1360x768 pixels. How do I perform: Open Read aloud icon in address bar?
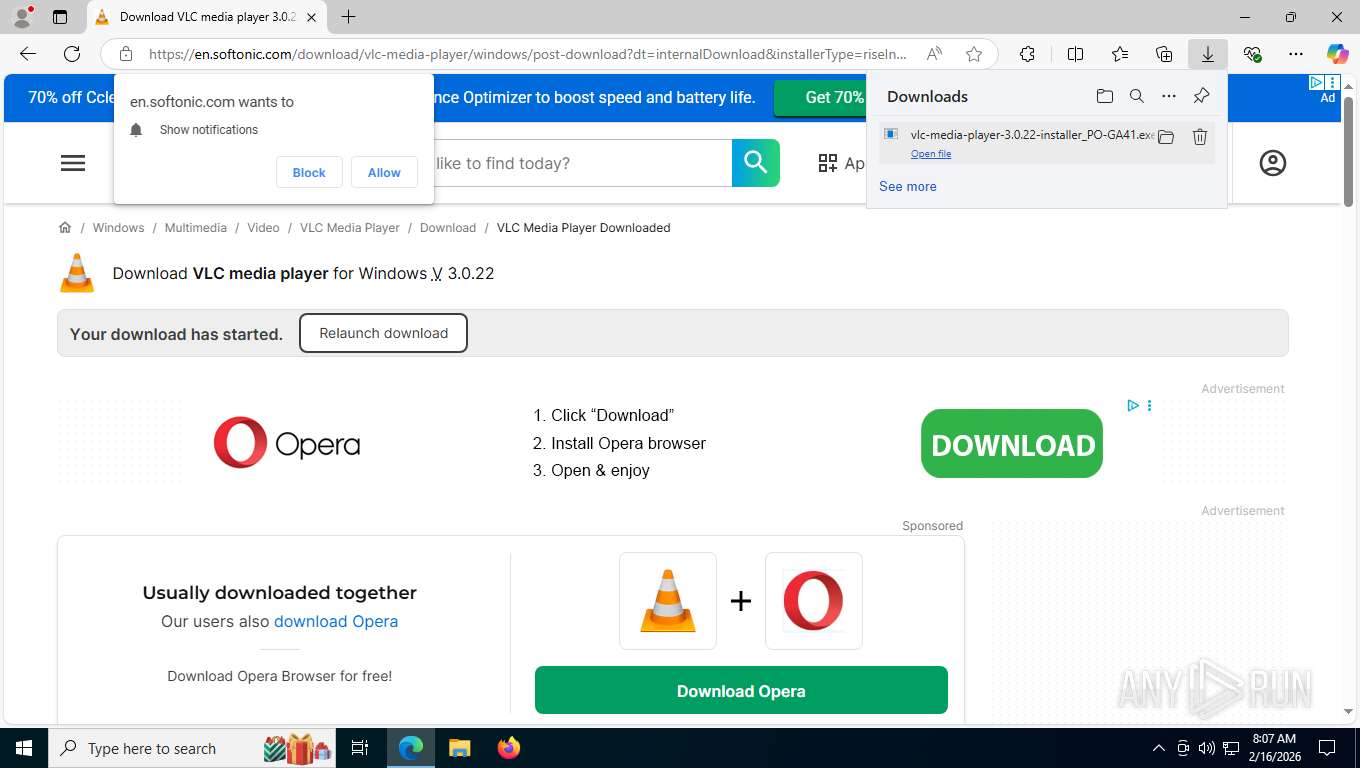[934, 54]
